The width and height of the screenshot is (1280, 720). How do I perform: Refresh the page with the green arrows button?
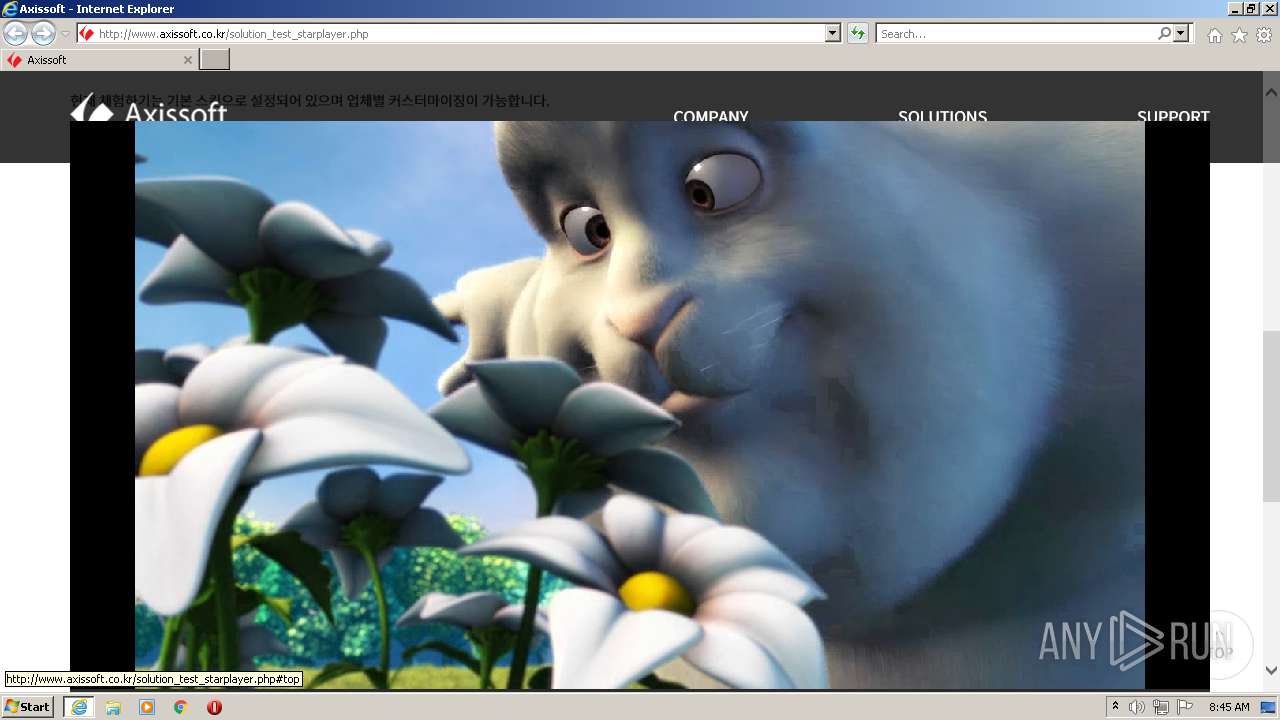coord(857,34)
